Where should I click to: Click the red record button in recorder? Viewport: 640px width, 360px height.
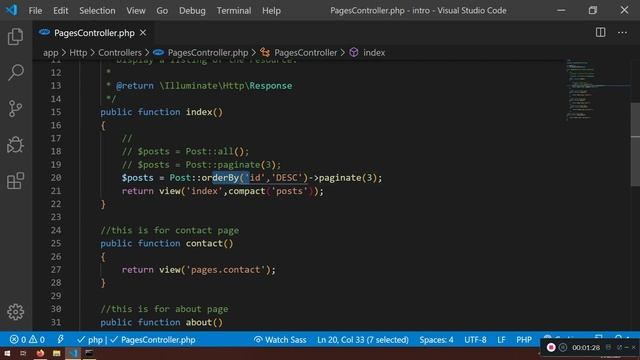(x=551, y=347)
